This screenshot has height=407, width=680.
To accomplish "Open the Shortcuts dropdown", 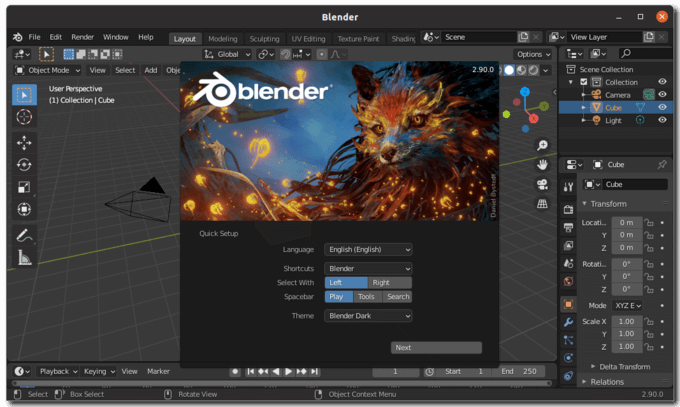I will click(x=368, y=269).
